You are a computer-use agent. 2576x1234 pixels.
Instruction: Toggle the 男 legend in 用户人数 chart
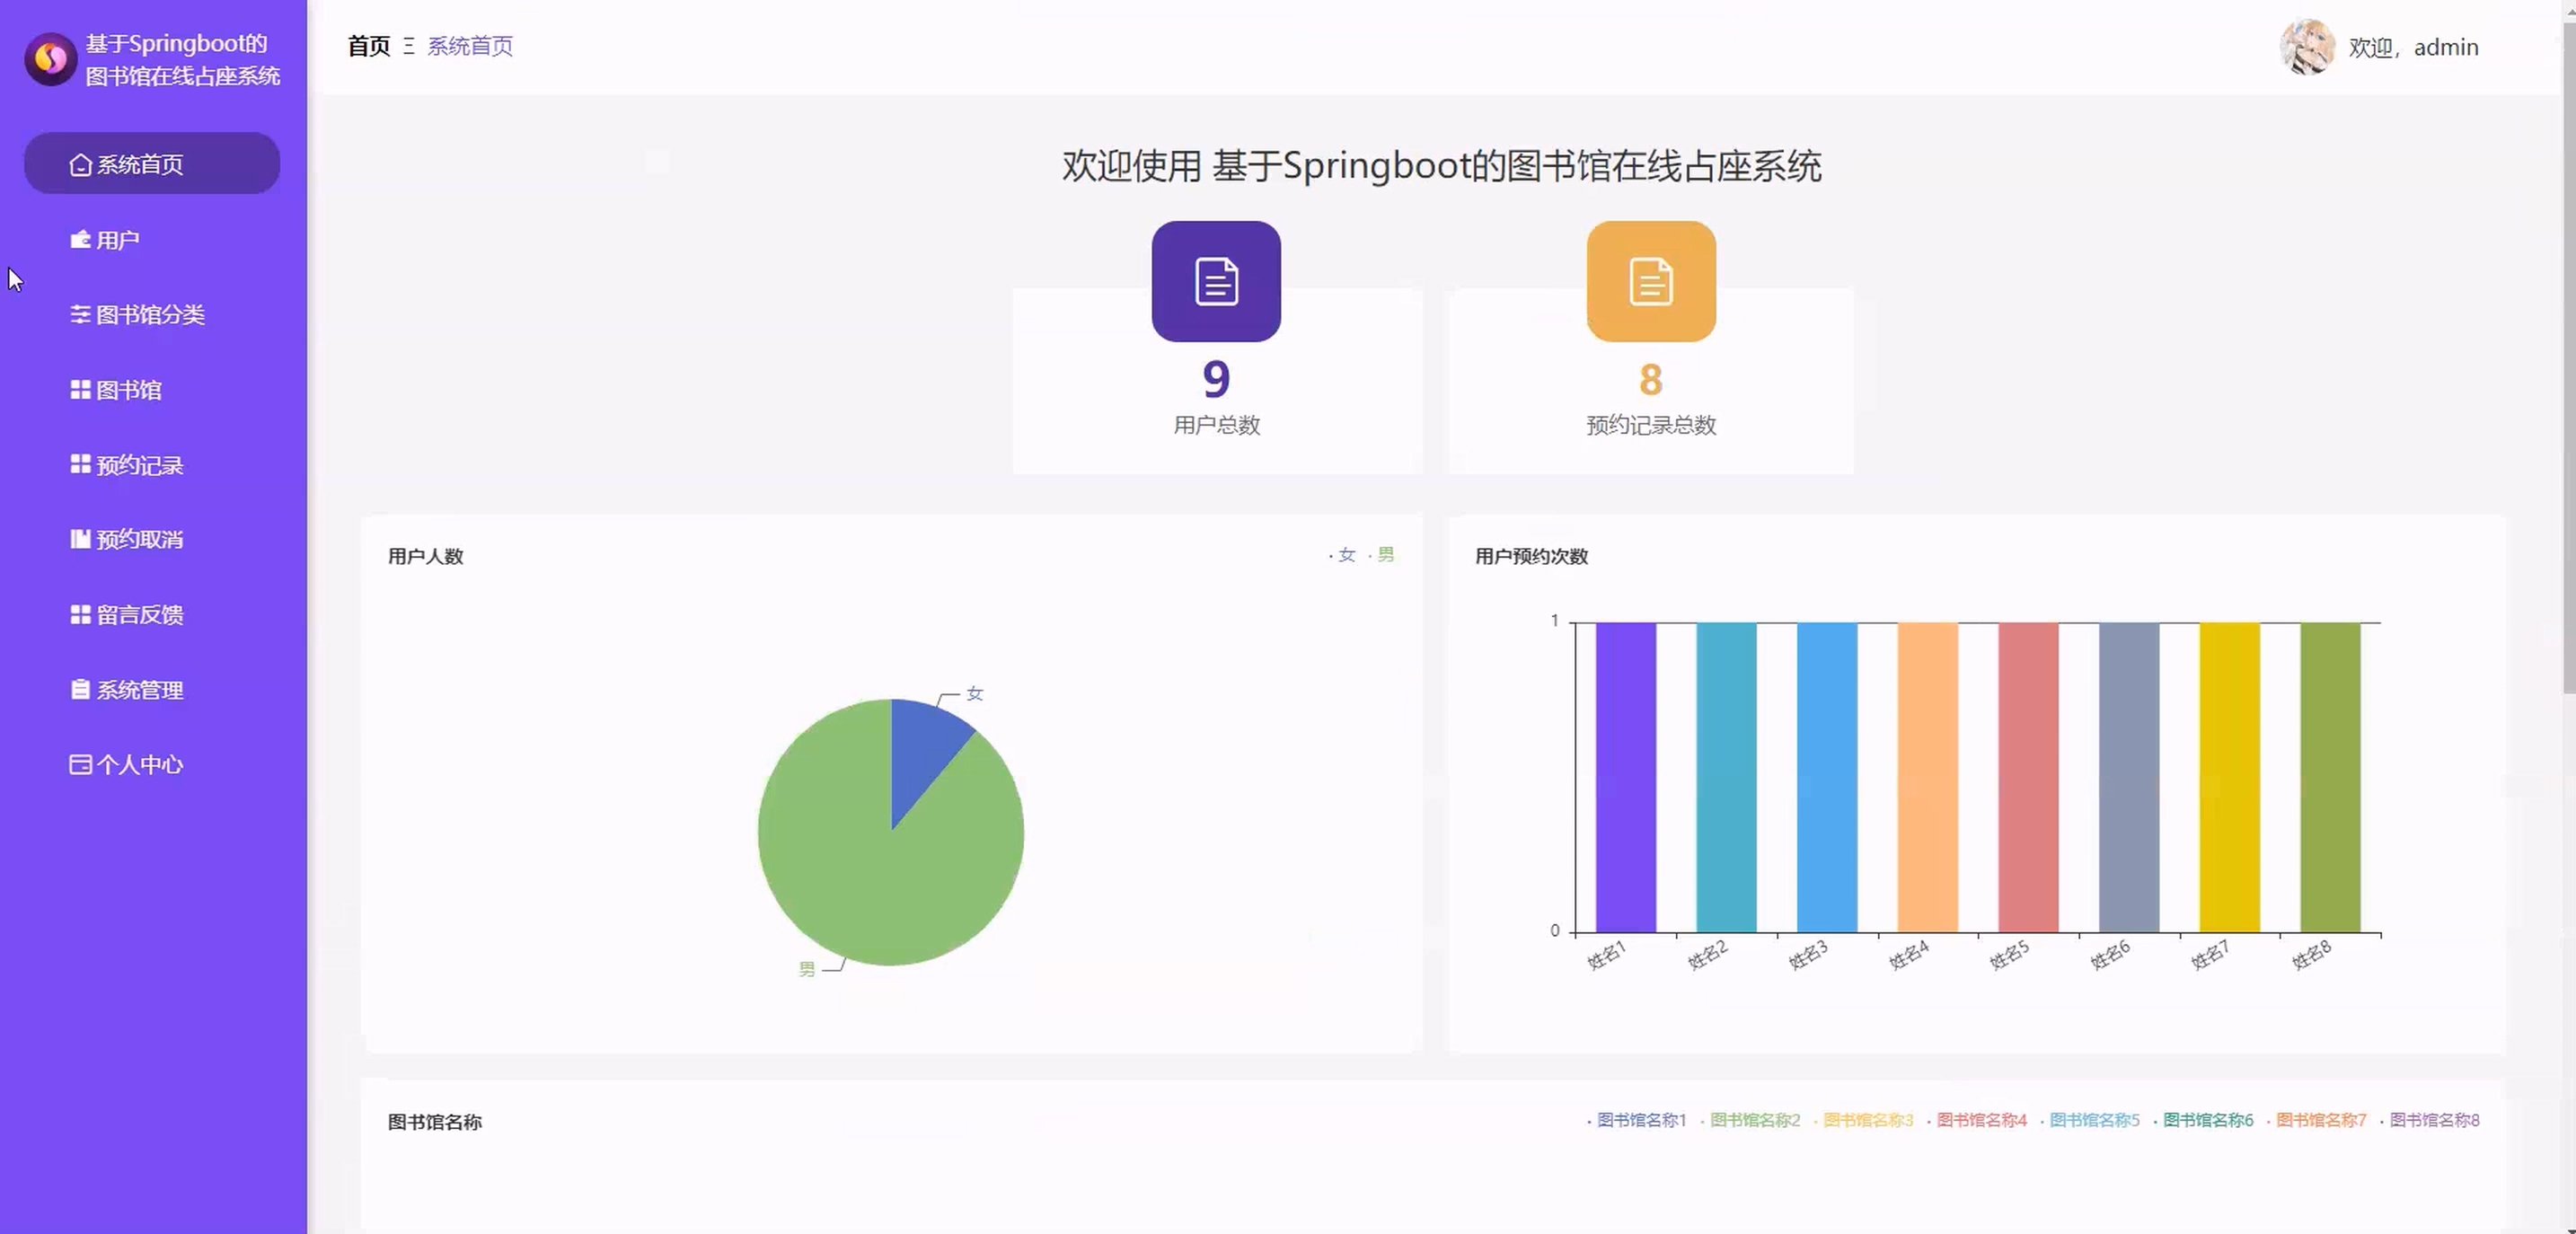coord(1384,555)
